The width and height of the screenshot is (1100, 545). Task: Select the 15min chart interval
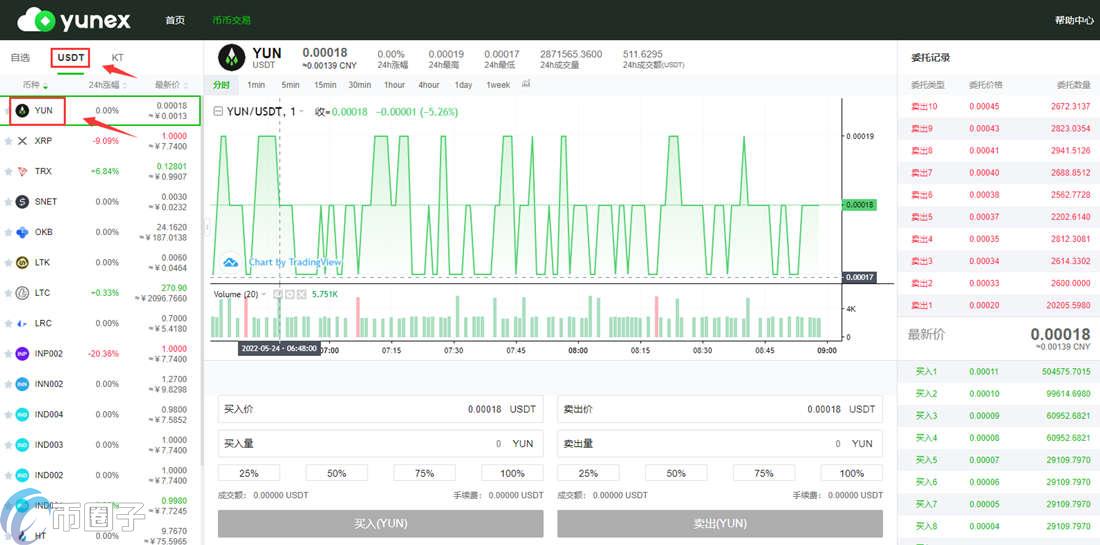(x=325, y=85)
